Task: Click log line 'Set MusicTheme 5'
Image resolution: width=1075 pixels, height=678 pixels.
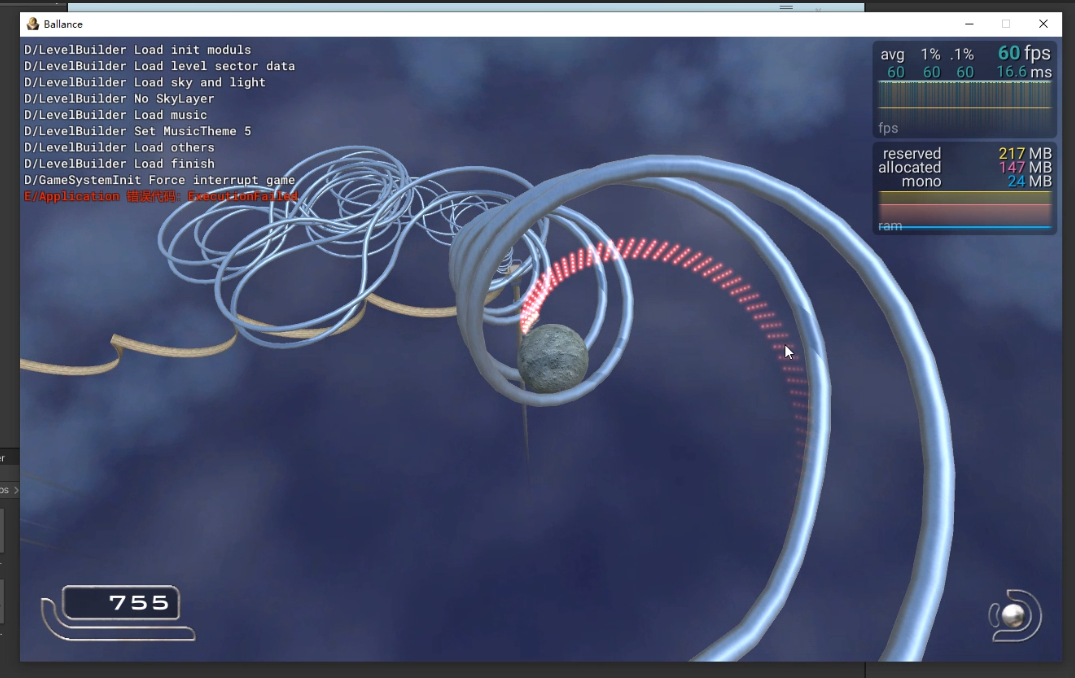Action: (x=138, y=132)
